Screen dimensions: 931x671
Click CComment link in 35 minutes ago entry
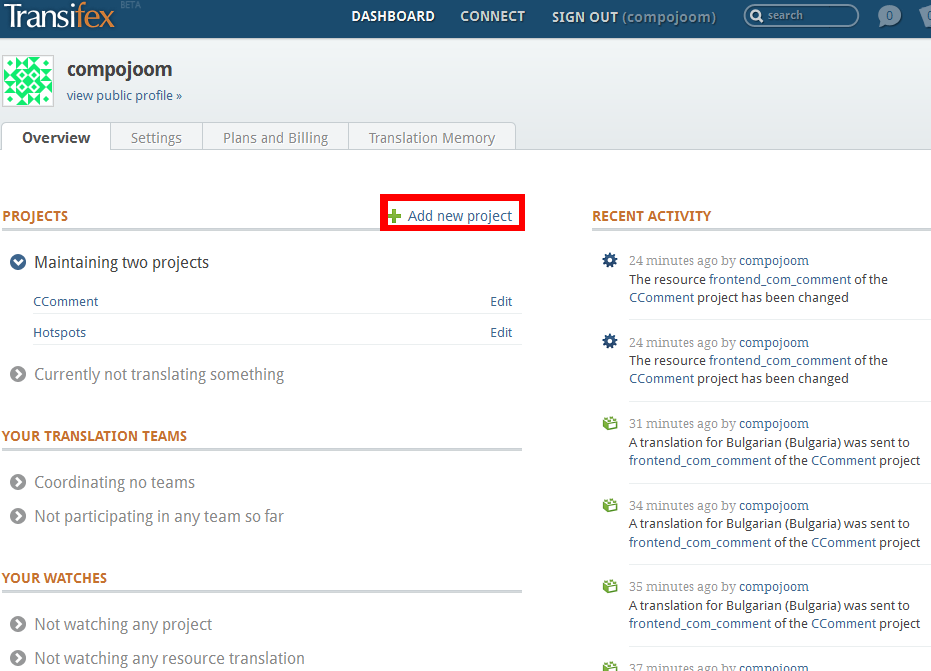tap(844, 623)
